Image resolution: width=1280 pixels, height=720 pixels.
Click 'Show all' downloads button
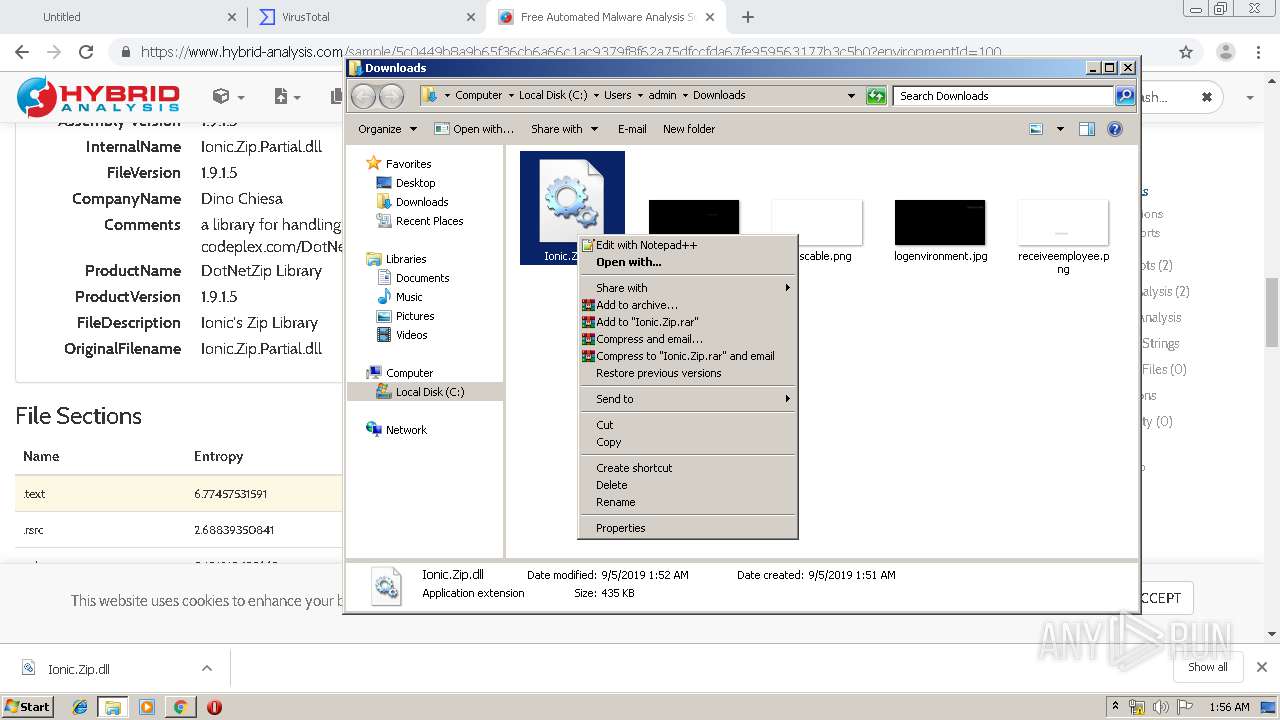1208,667
